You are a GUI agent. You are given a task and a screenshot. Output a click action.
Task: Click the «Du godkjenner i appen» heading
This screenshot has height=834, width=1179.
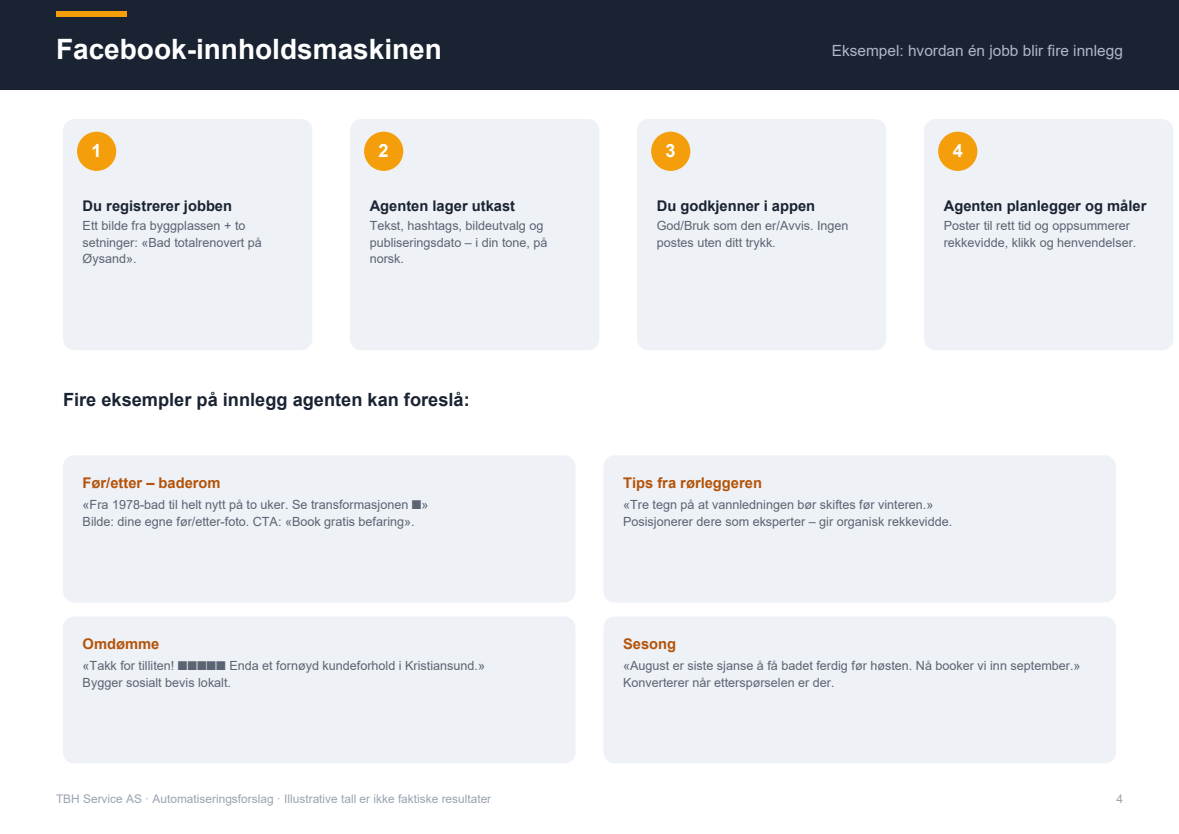735,206
